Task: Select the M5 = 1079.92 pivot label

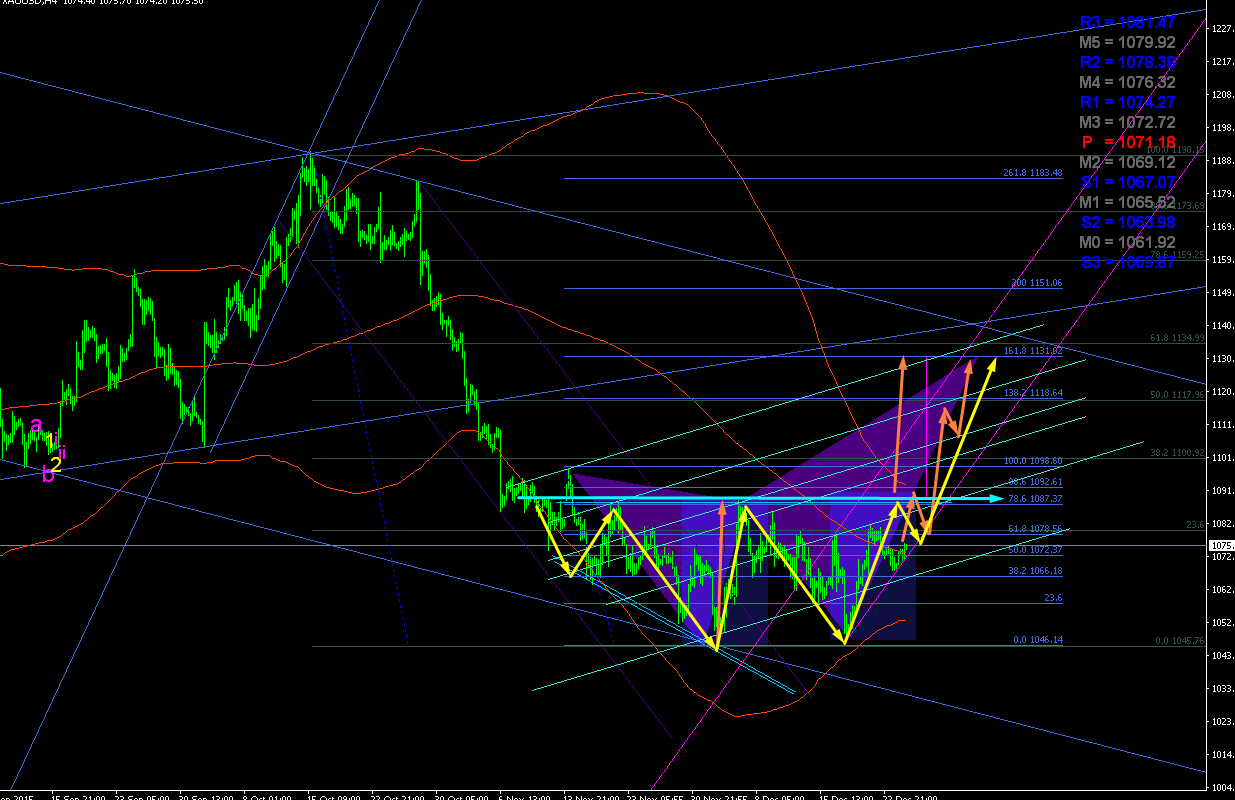Action: click(1127, 42)
